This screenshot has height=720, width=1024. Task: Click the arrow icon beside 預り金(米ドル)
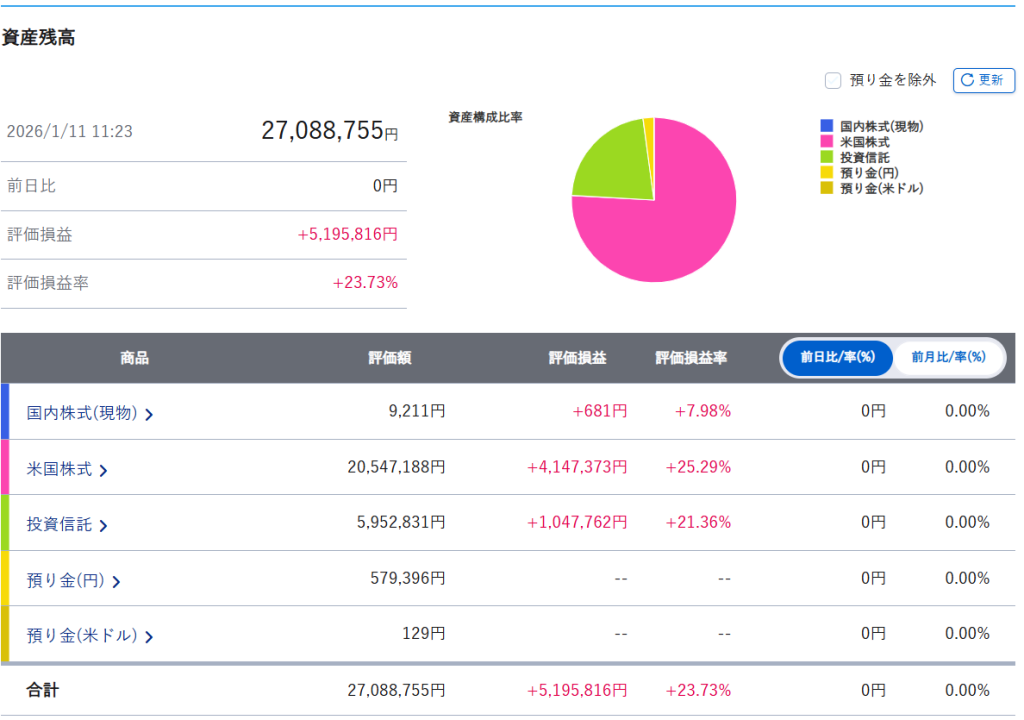[x=149, y=636]
